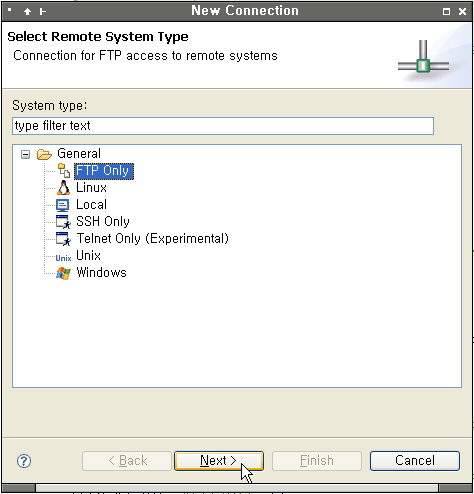Open help with the question mark icon
474x494 pixels.
24,461
